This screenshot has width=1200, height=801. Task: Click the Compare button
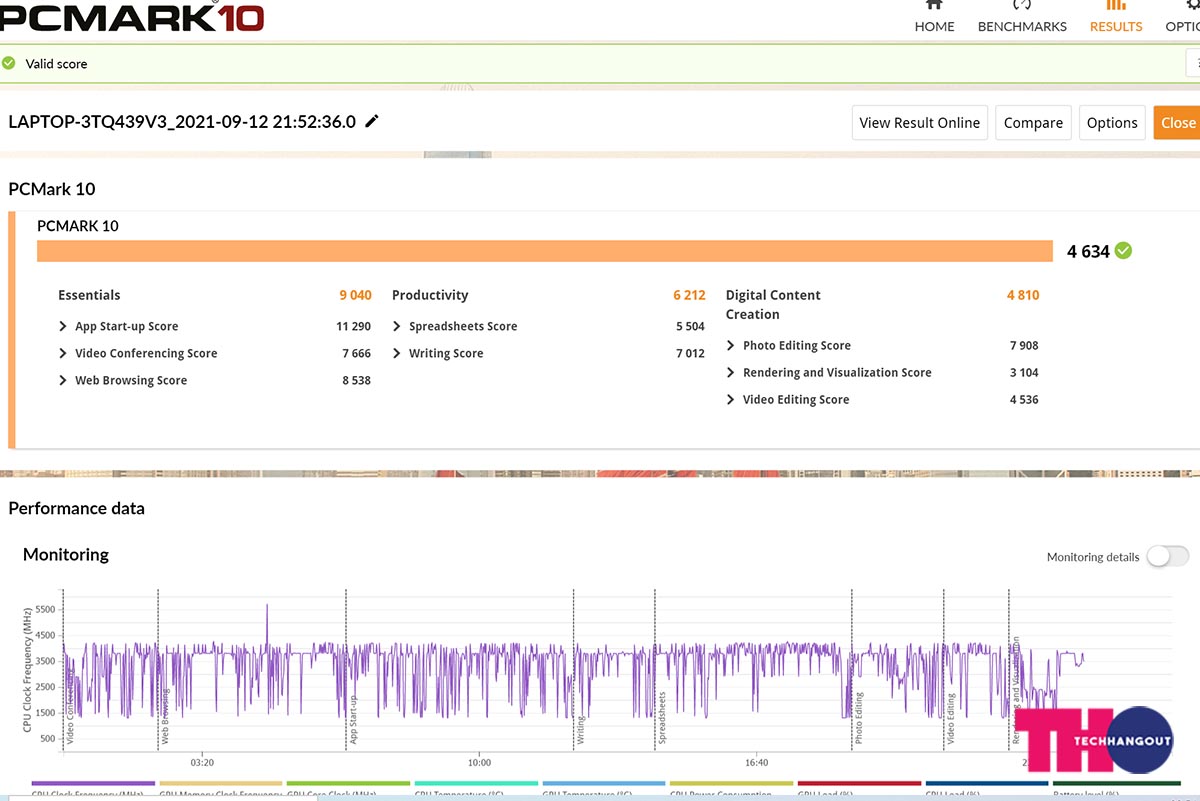(x=1033, y=122)
